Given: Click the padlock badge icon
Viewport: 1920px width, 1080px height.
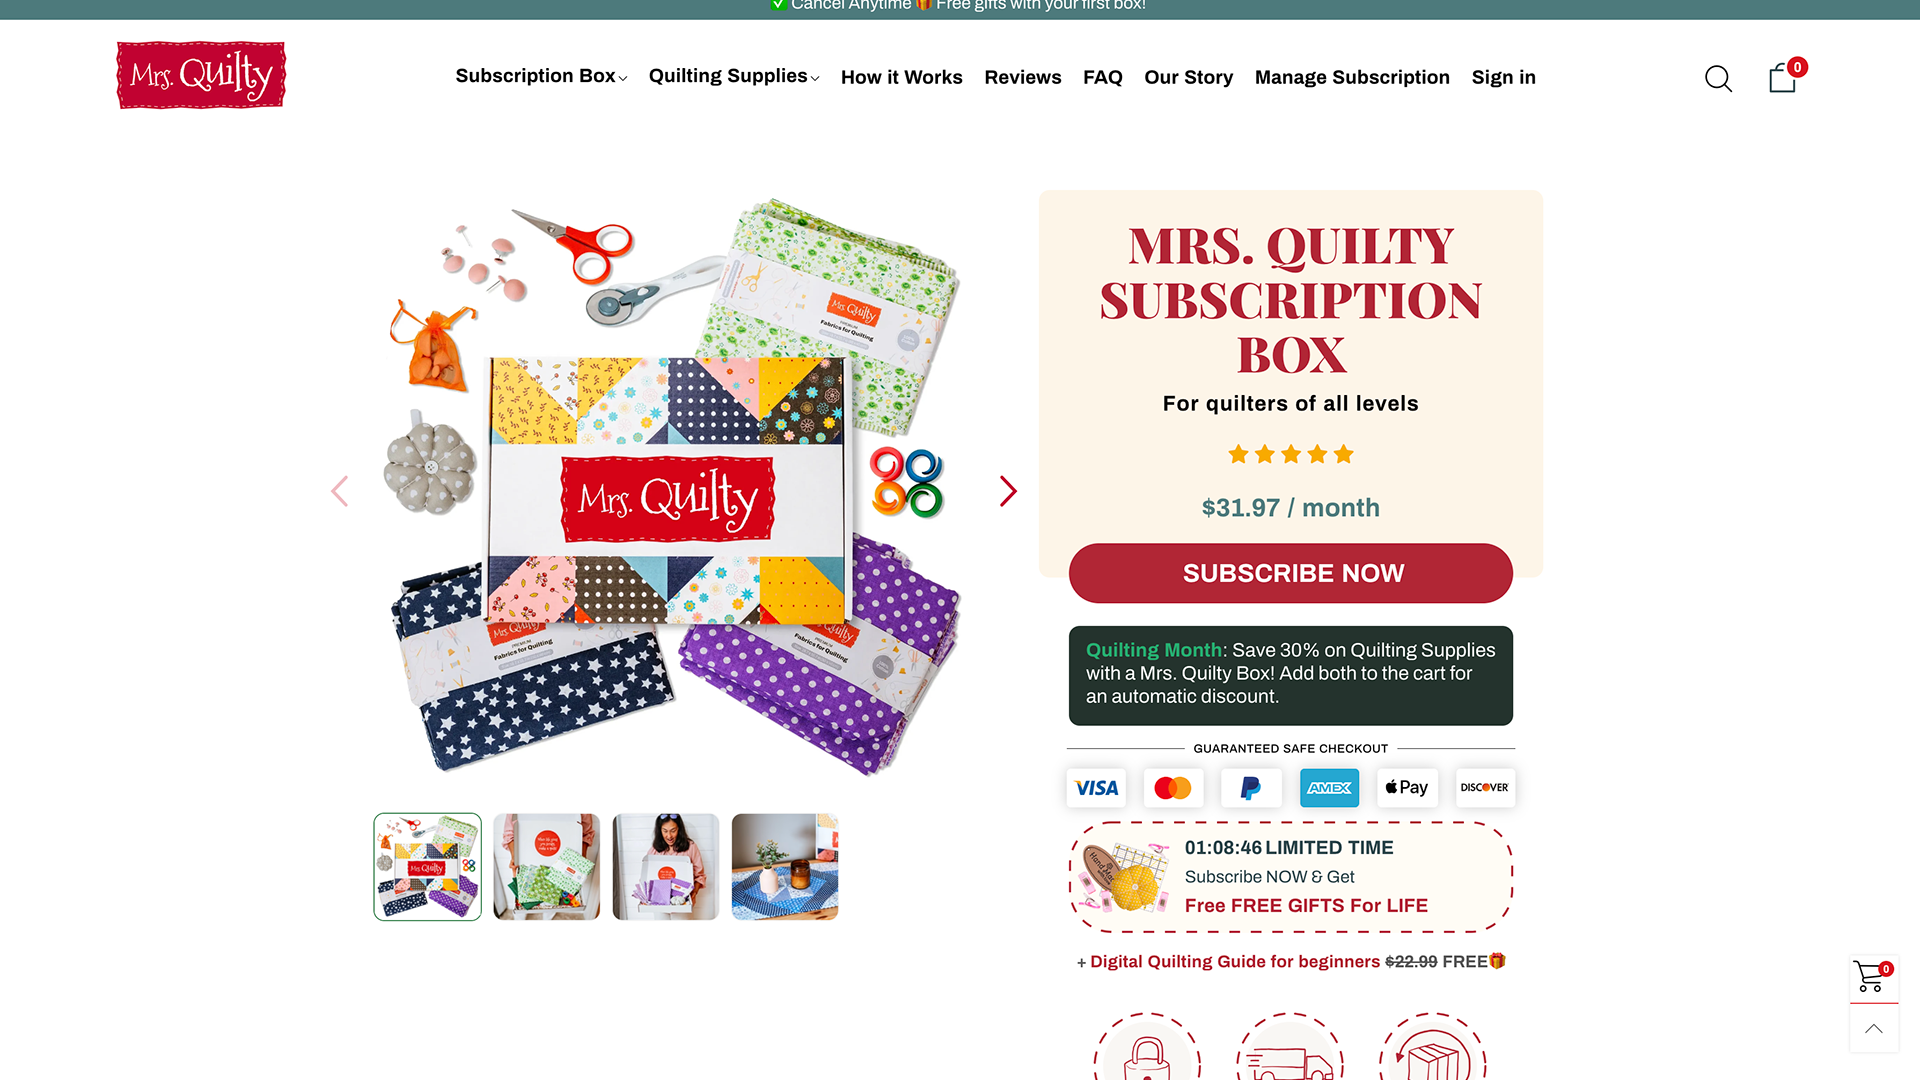Looking at the screenshot, I should [1147, 1048].
